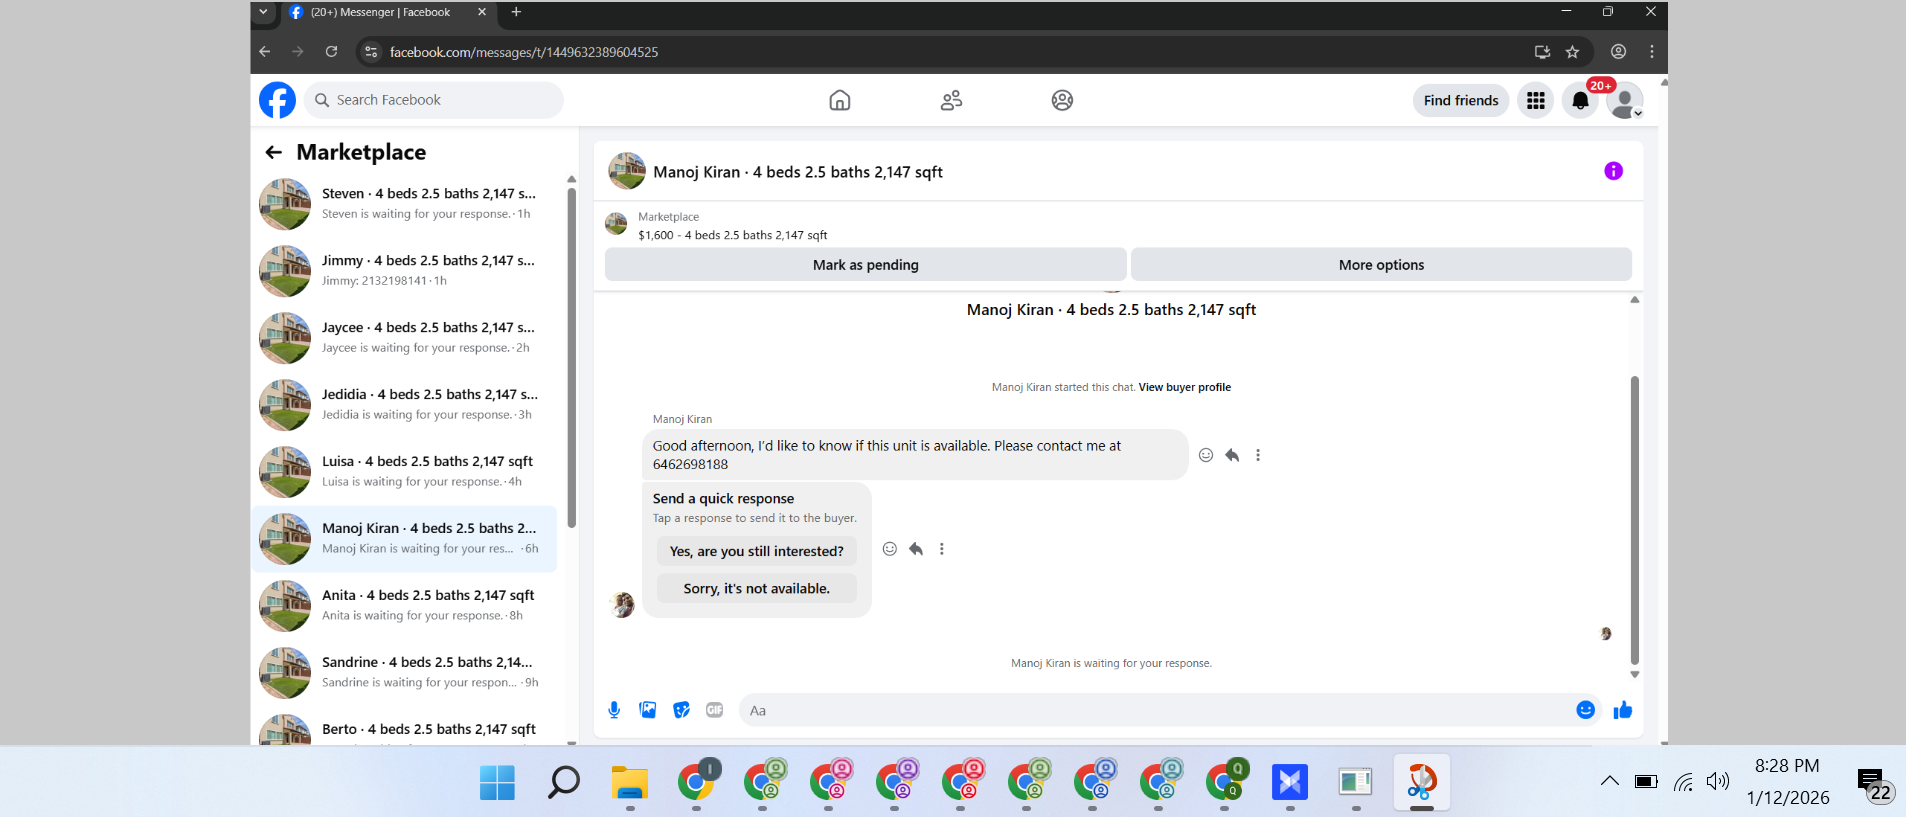This screenshot has width=1906, height=817.
Task: Bookmark this page with the star icon
Action: coord(1572,52)
